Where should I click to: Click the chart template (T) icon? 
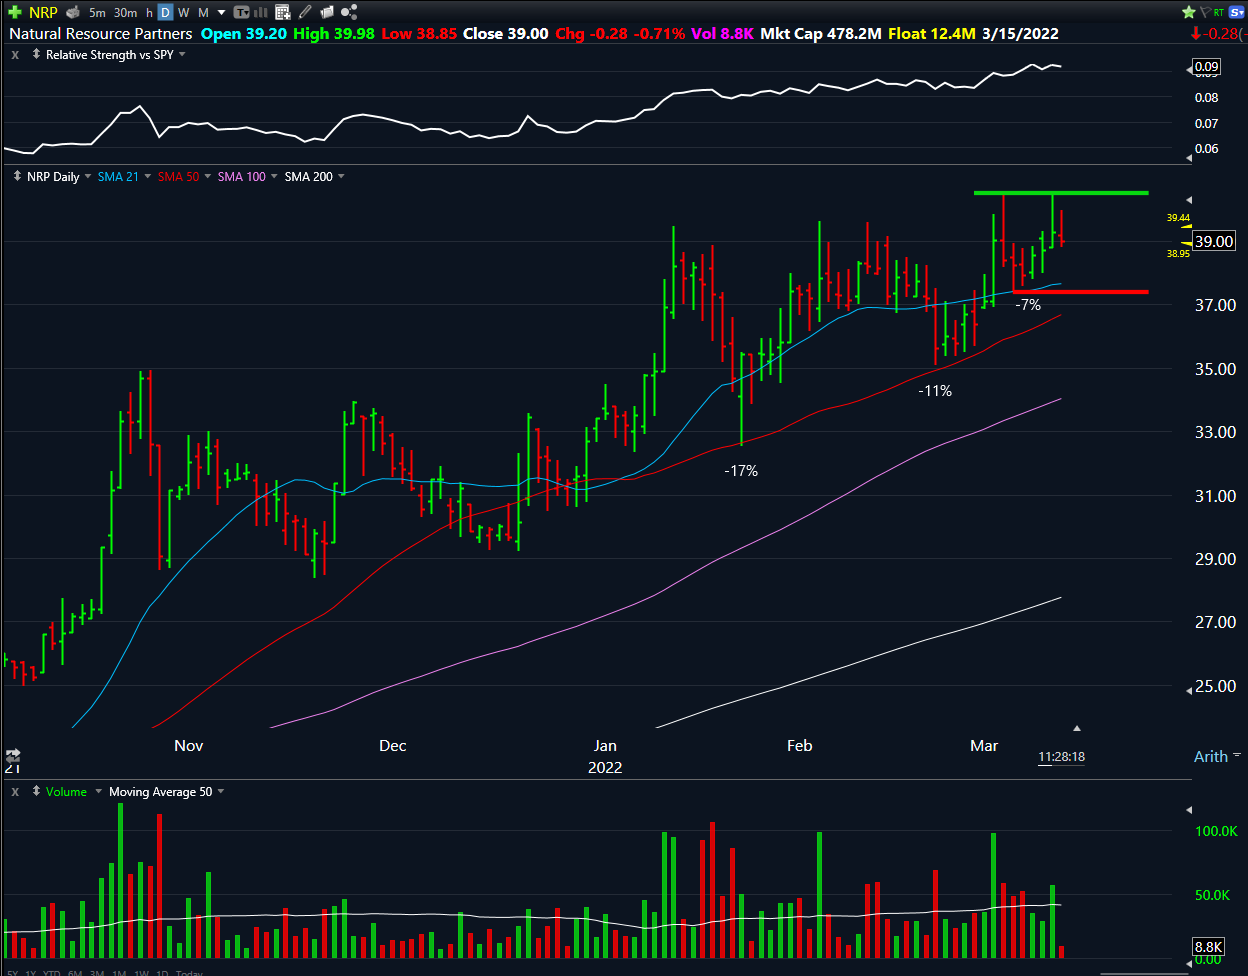coord(242,13)
